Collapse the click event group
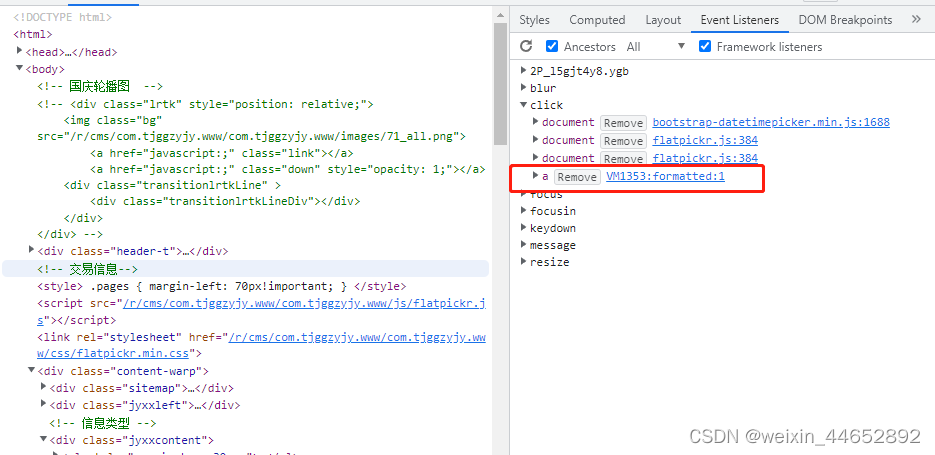Image resolution: width=935 pixels, height=455 pixels. [524, 105]
